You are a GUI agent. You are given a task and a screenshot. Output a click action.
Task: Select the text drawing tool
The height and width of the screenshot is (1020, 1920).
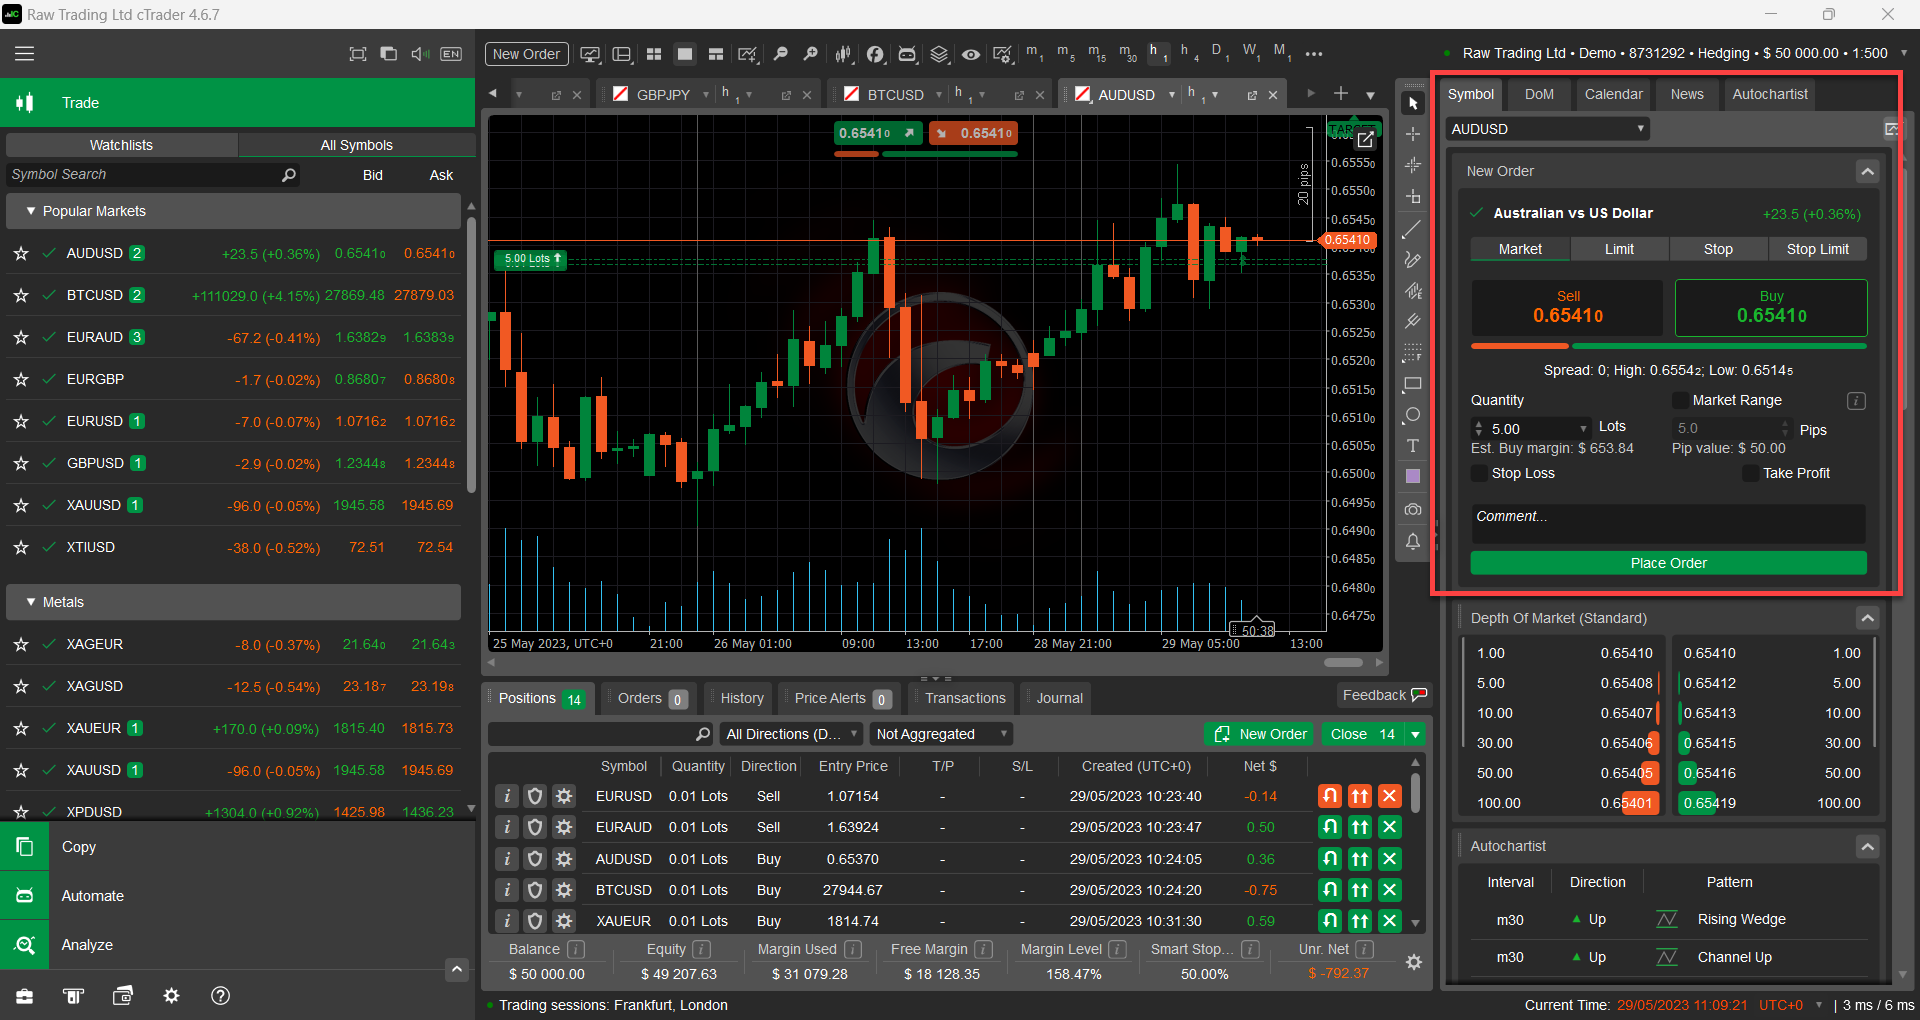pyautogui.click(x=1412, y=446)
